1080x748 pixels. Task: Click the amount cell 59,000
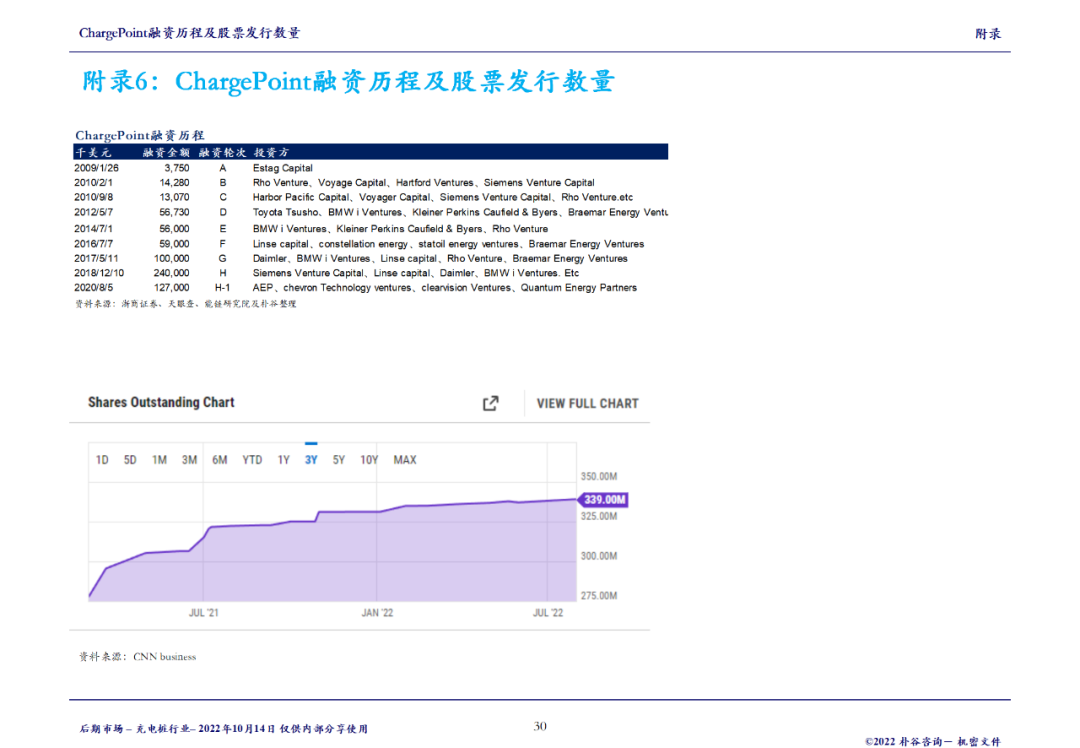(174, 244)
